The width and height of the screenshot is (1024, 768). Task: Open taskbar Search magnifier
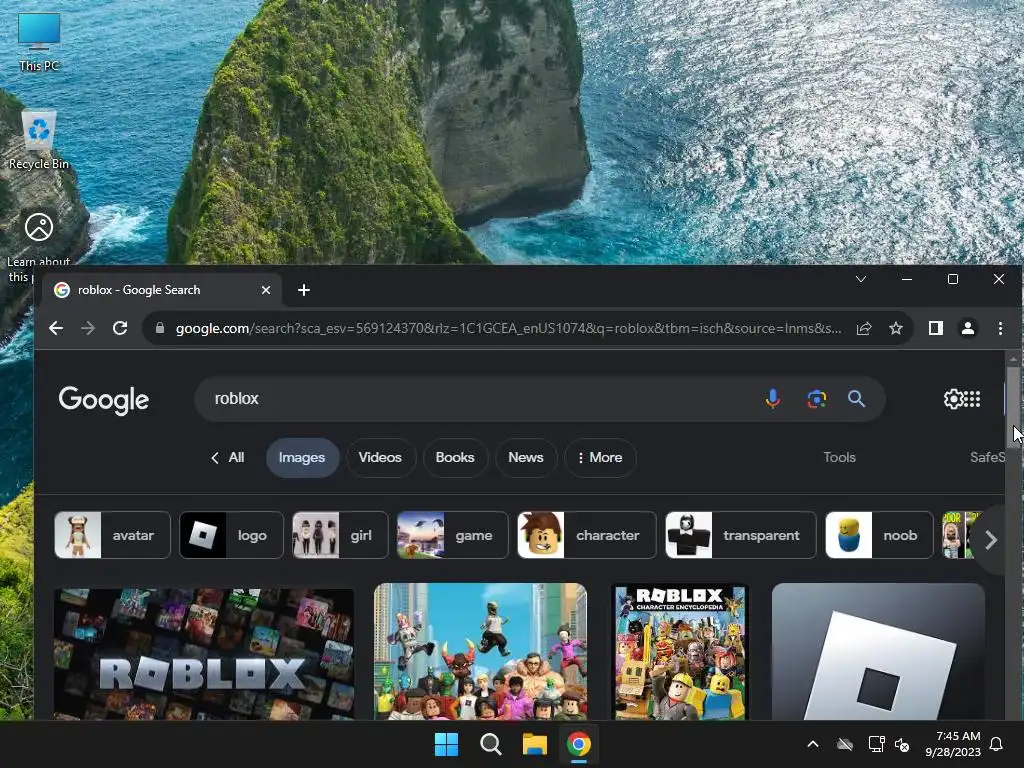click(x=490, y=744)
